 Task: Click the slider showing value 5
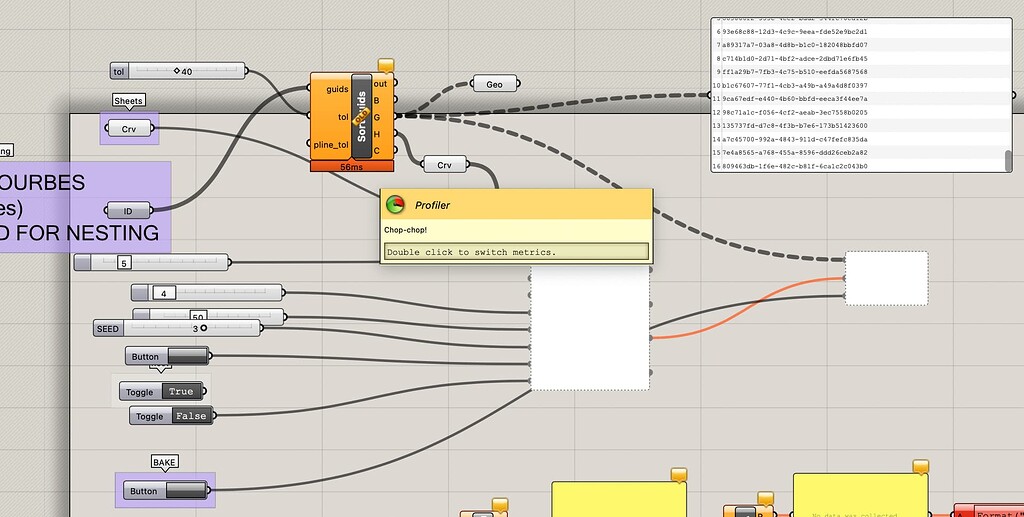tap(152, 262)
